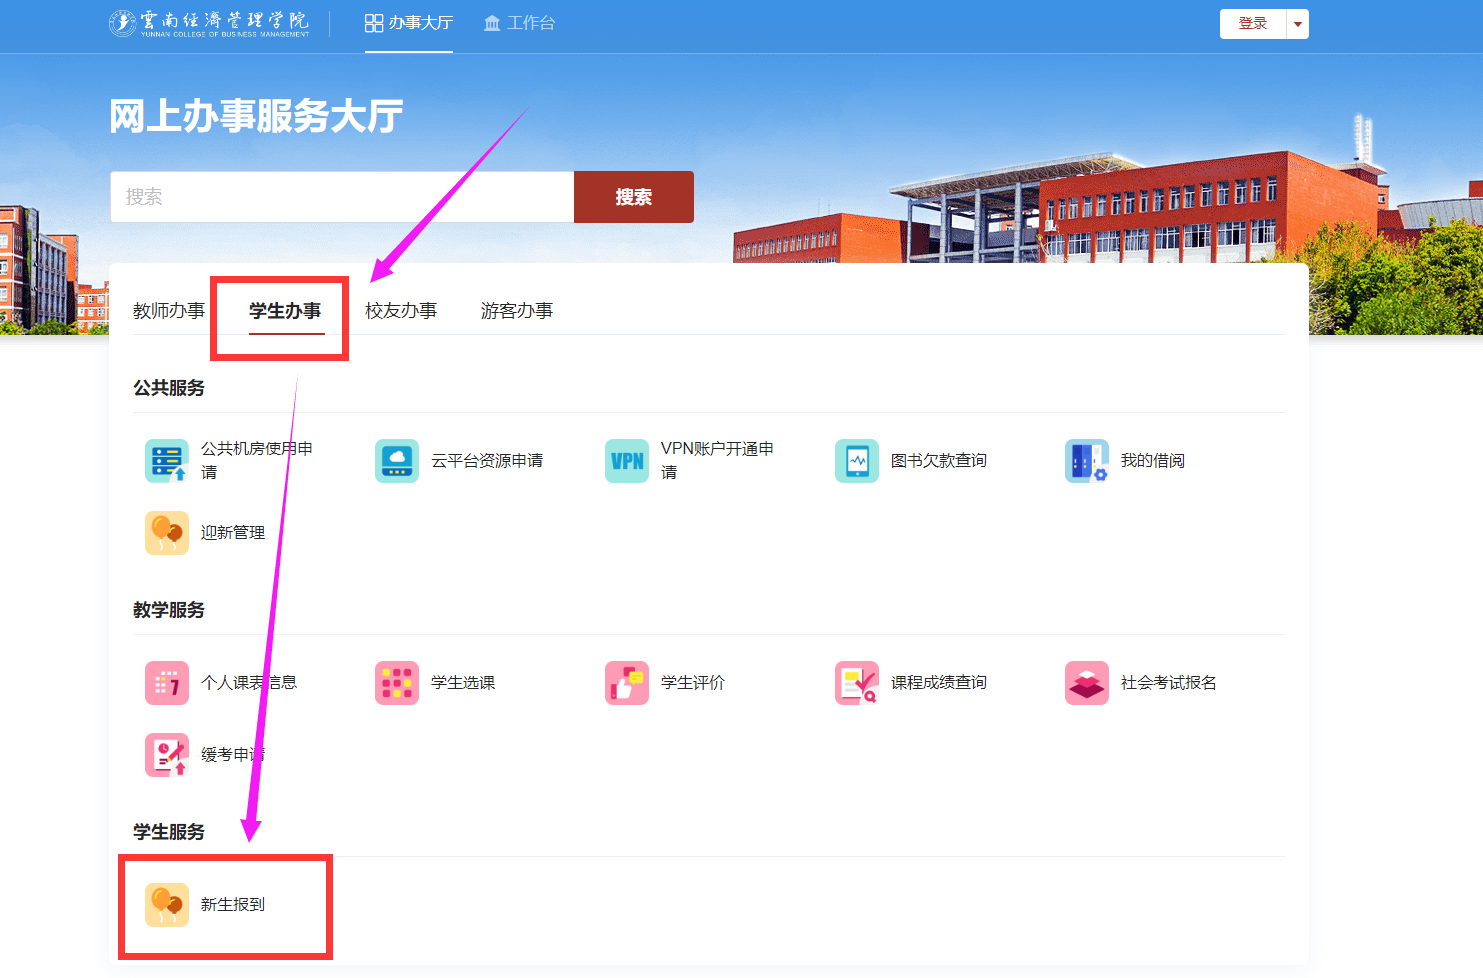Open the 新生报到 balloon icon

tap(166, 905)
